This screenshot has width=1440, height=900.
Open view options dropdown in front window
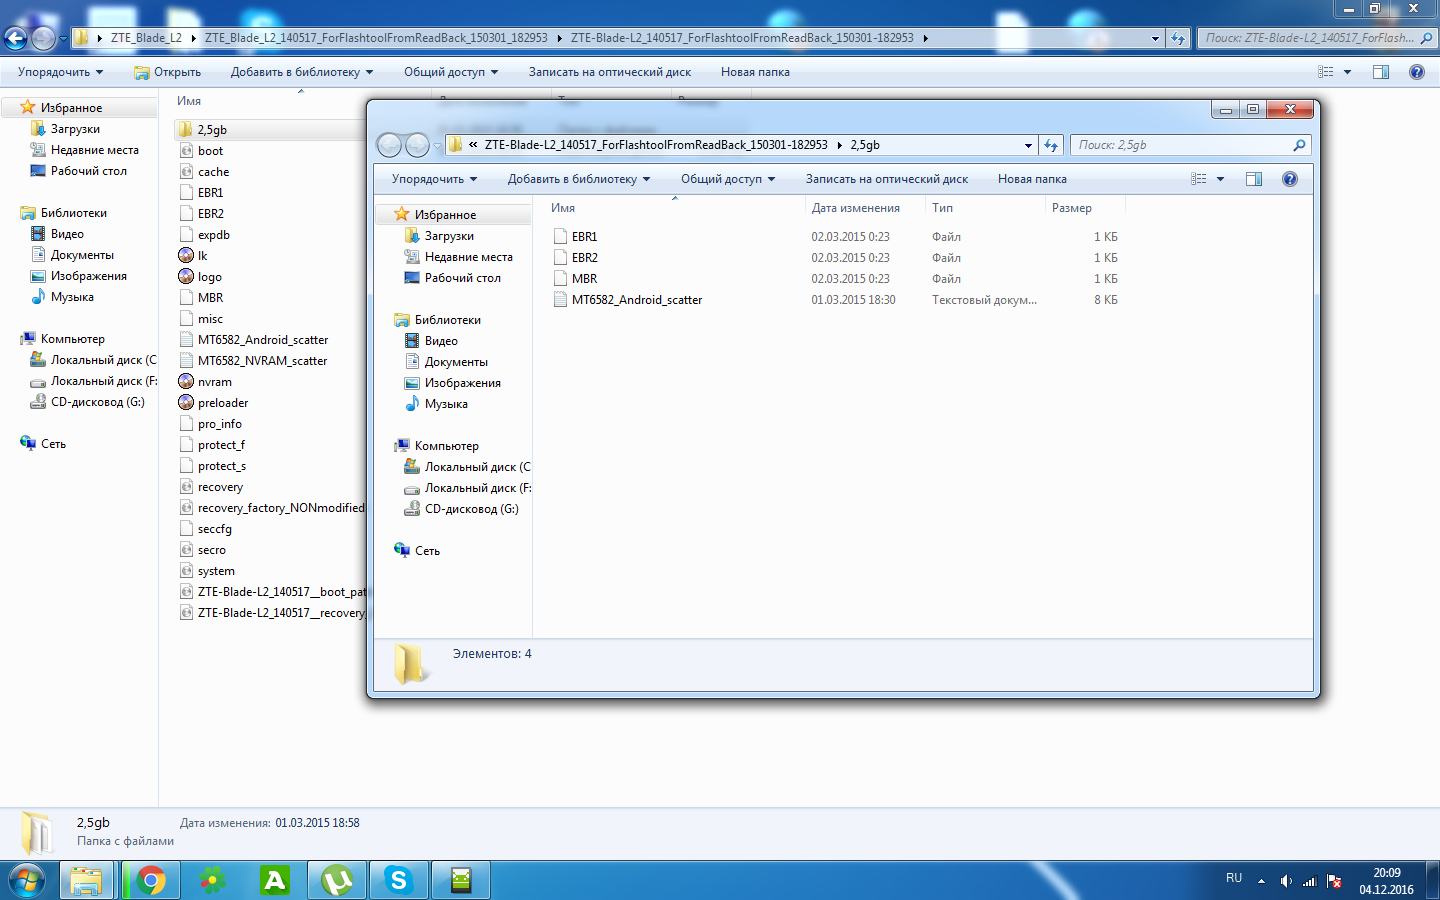1220,179
